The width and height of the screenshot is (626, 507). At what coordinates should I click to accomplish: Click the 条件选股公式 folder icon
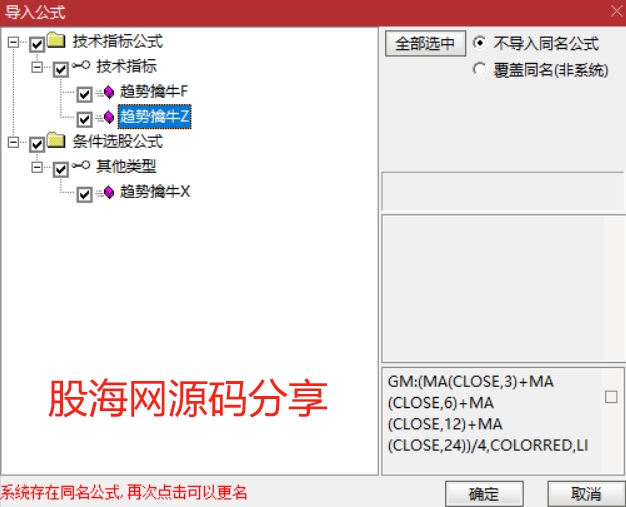[x=56, y=141]
